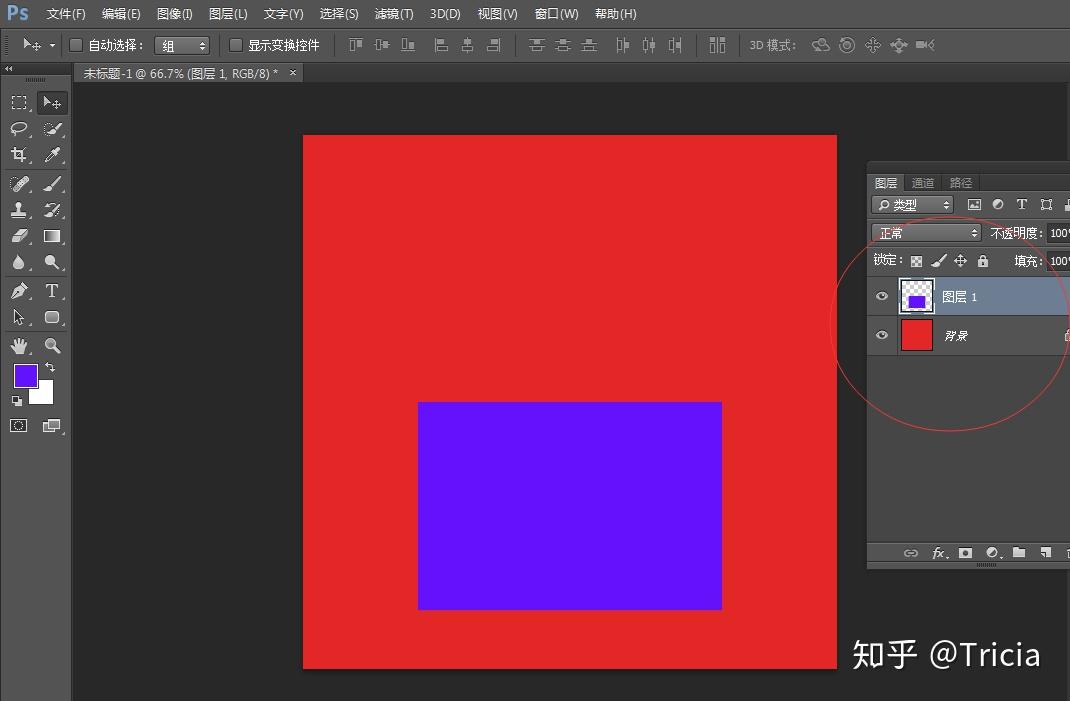The image size is (1070, 701).
Task: Choose the Path Selection tool
Action: click(19, 317)
